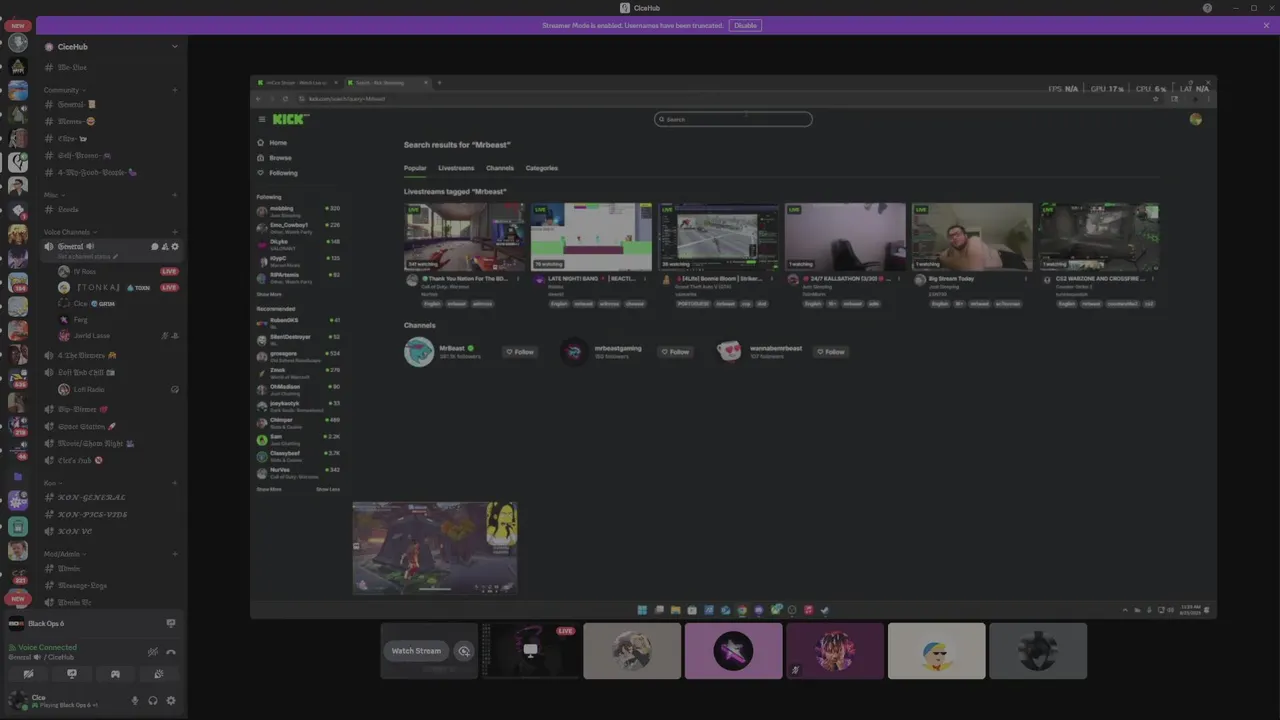1280x720 pixels.
Task: Follow the mrbeastgaming channel on Kick
Action: point(675,352)
